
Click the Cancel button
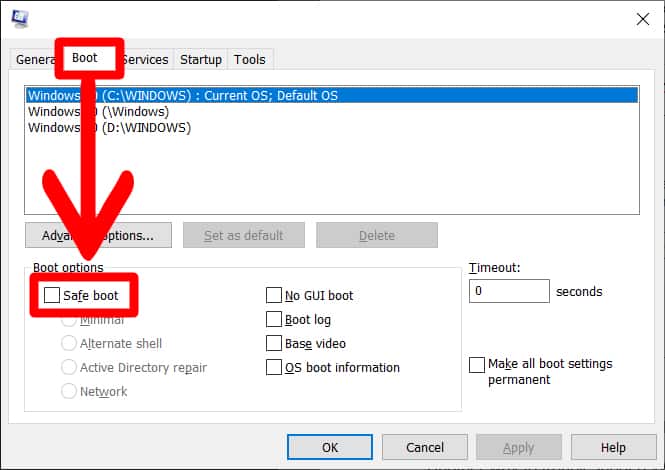pos(425,447)
